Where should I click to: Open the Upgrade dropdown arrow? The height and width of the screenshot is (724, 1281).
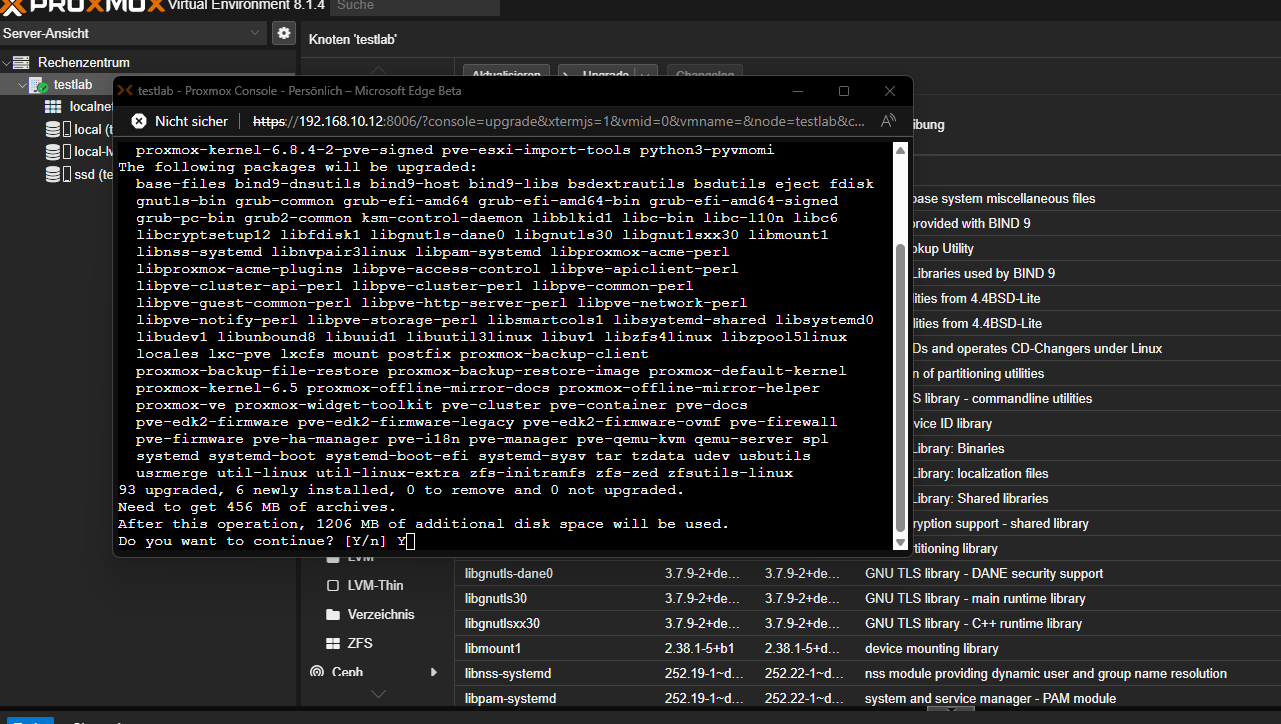coord(647,75)
